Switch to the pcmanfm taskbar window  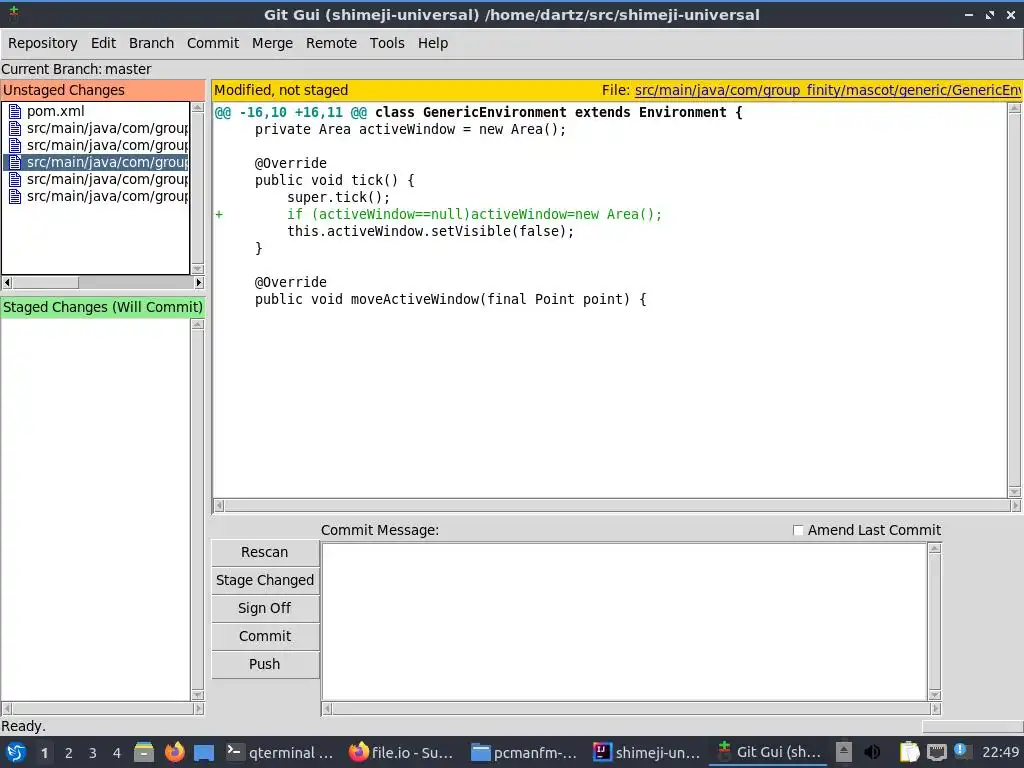(x=524, y=752)
